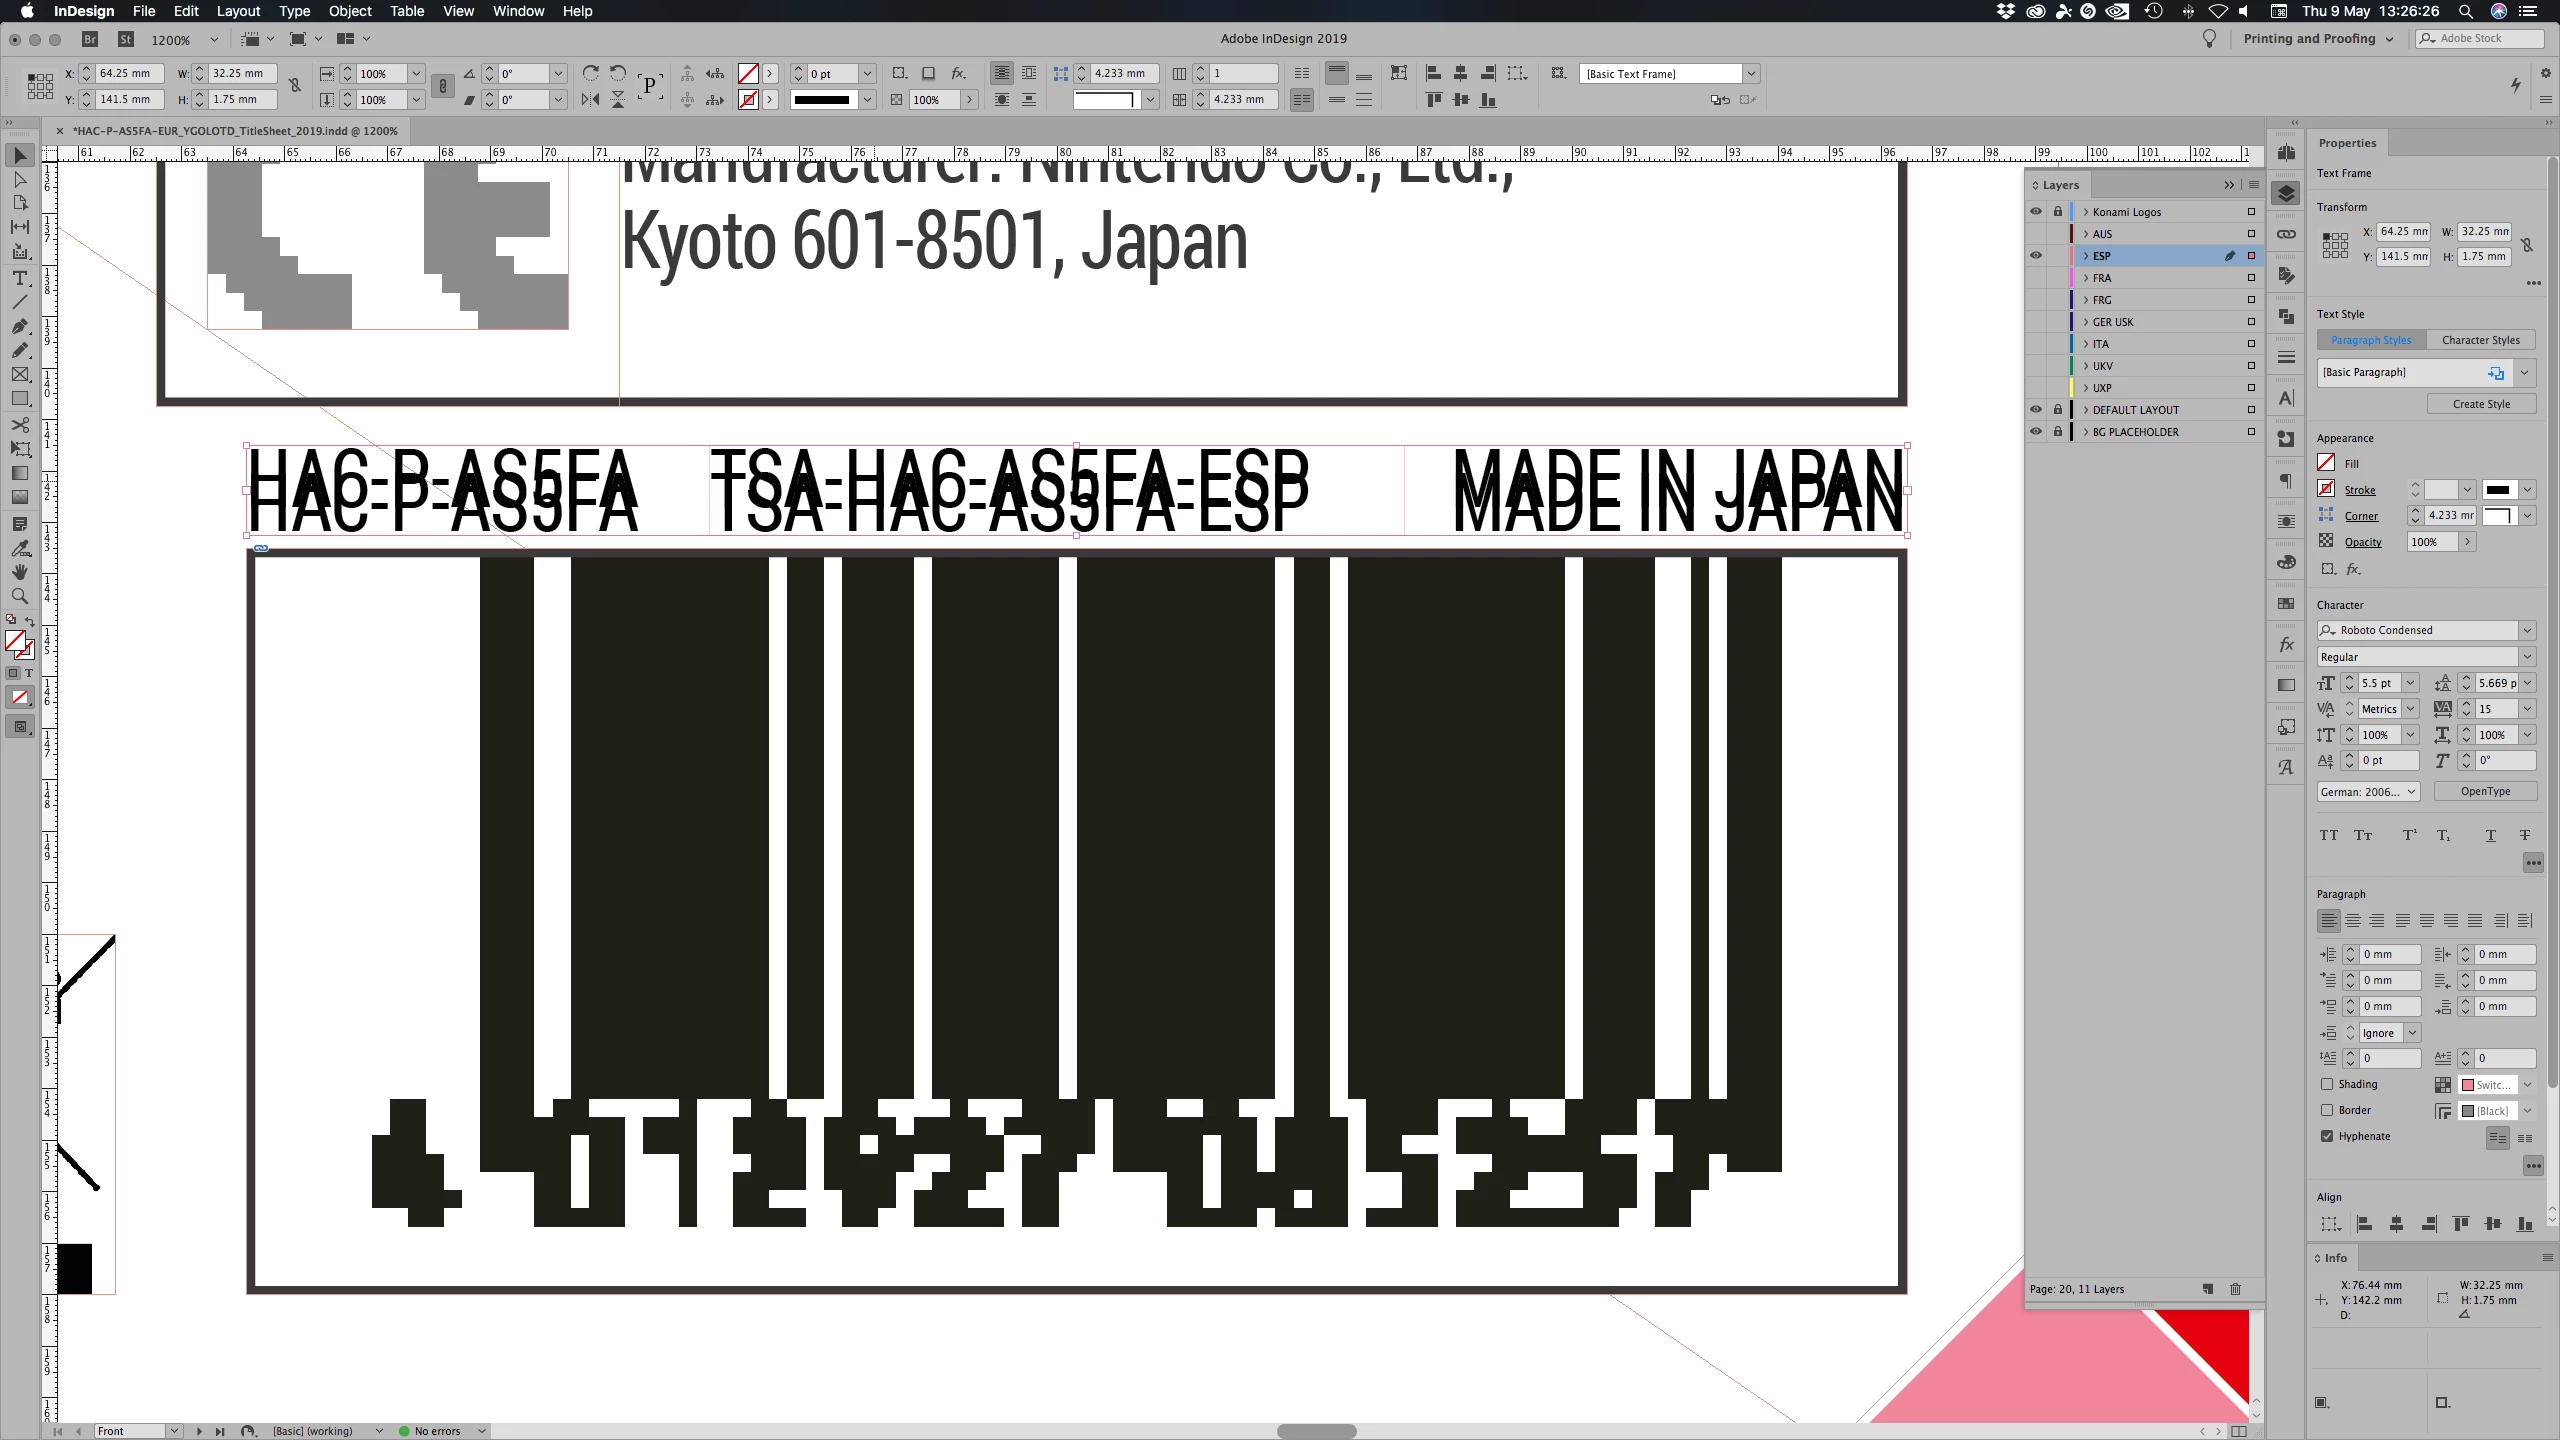Open the Object menu
Screen dimensions: 2560x1440
point(349,11)
